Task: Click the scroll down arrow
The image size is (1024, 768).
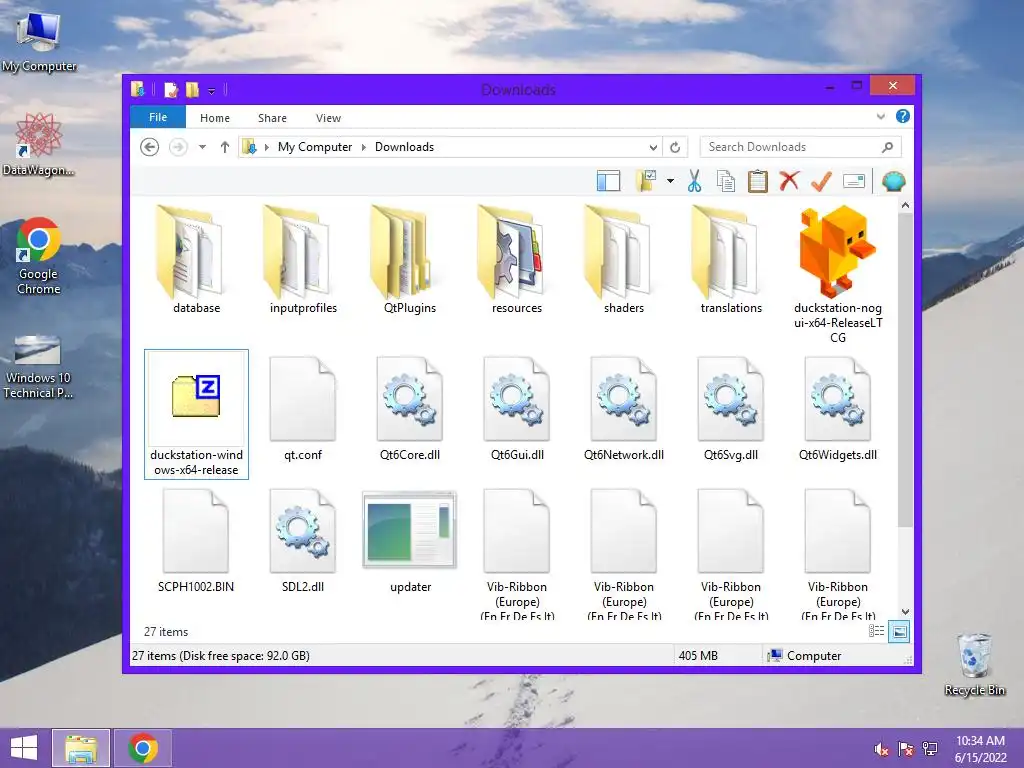Action: [905, 611]
